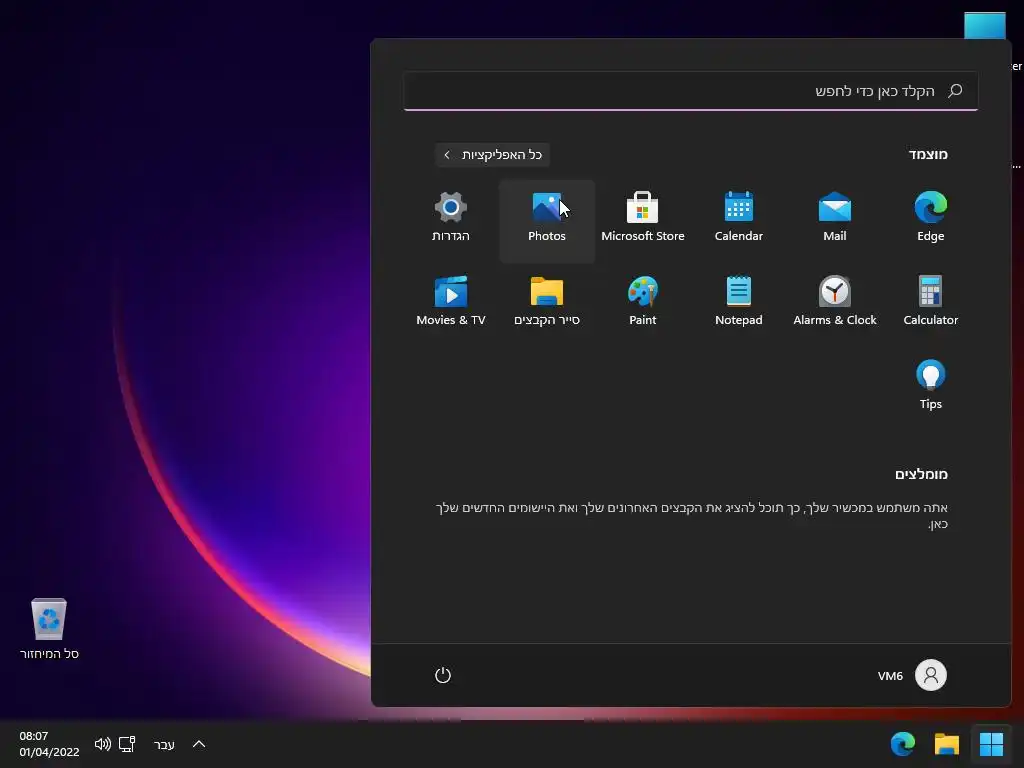Click the search magnifier icon

pyautogui.click(x=955, y=91)
